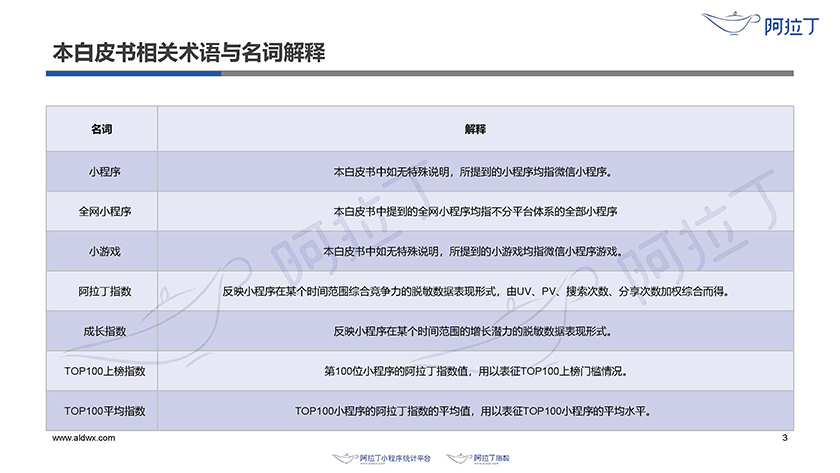Select the 全网小程序 term cell

tap(102, 211)
